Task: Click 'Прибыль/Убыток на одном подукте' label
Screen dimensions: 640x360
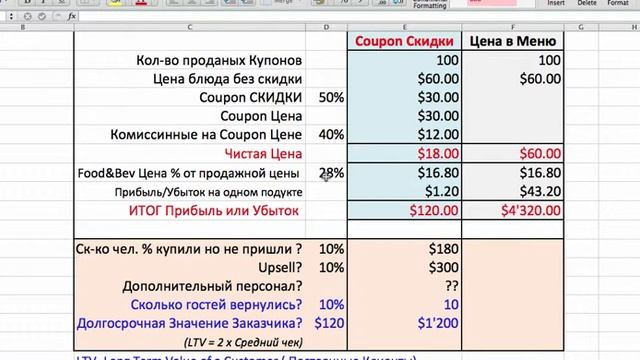Action: 208,192
